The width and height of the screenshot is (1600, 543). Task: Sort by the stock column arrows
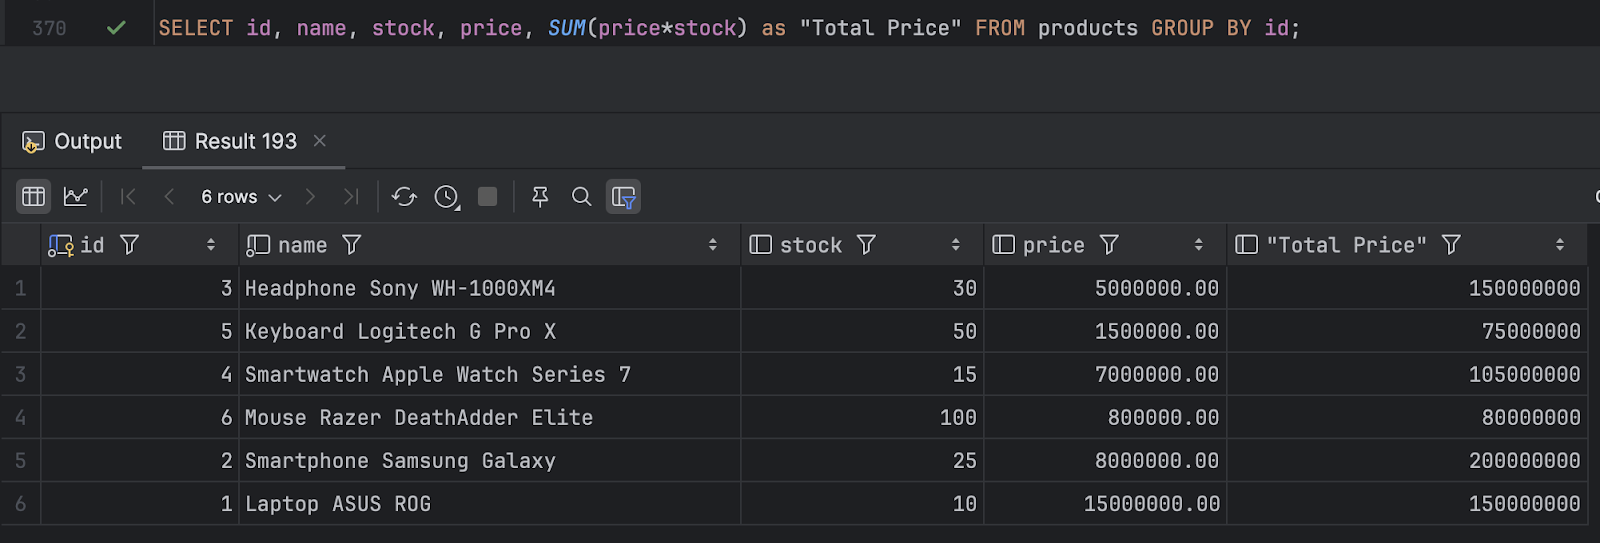pyautogui.click(x=956, y=245)
